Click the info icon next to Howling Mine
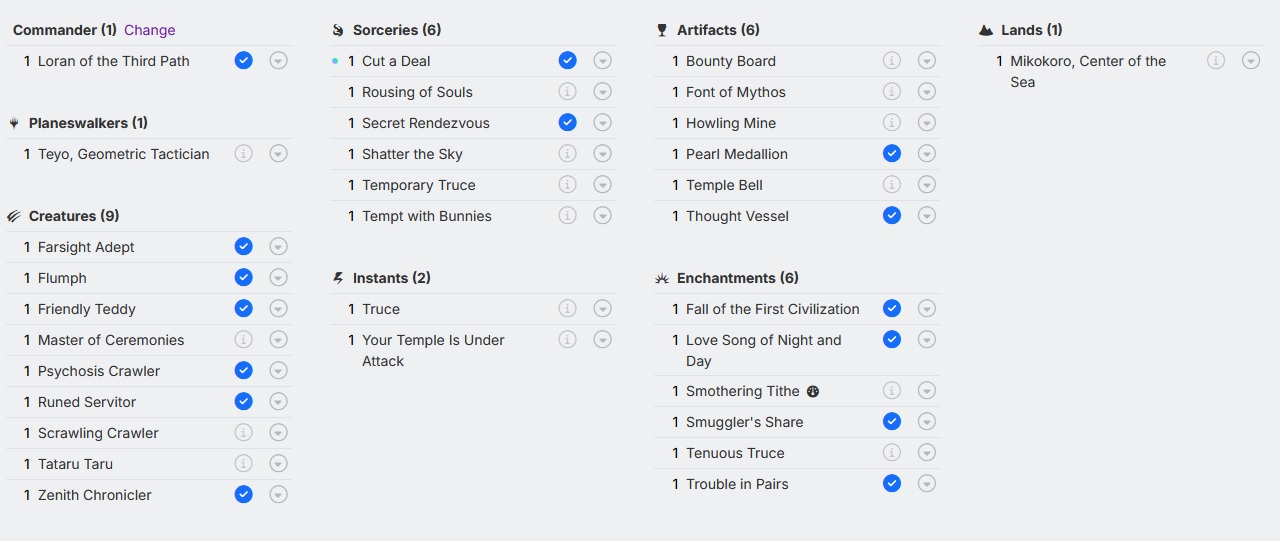This screenshot has width=1280, height=541. tap(892, 123)
